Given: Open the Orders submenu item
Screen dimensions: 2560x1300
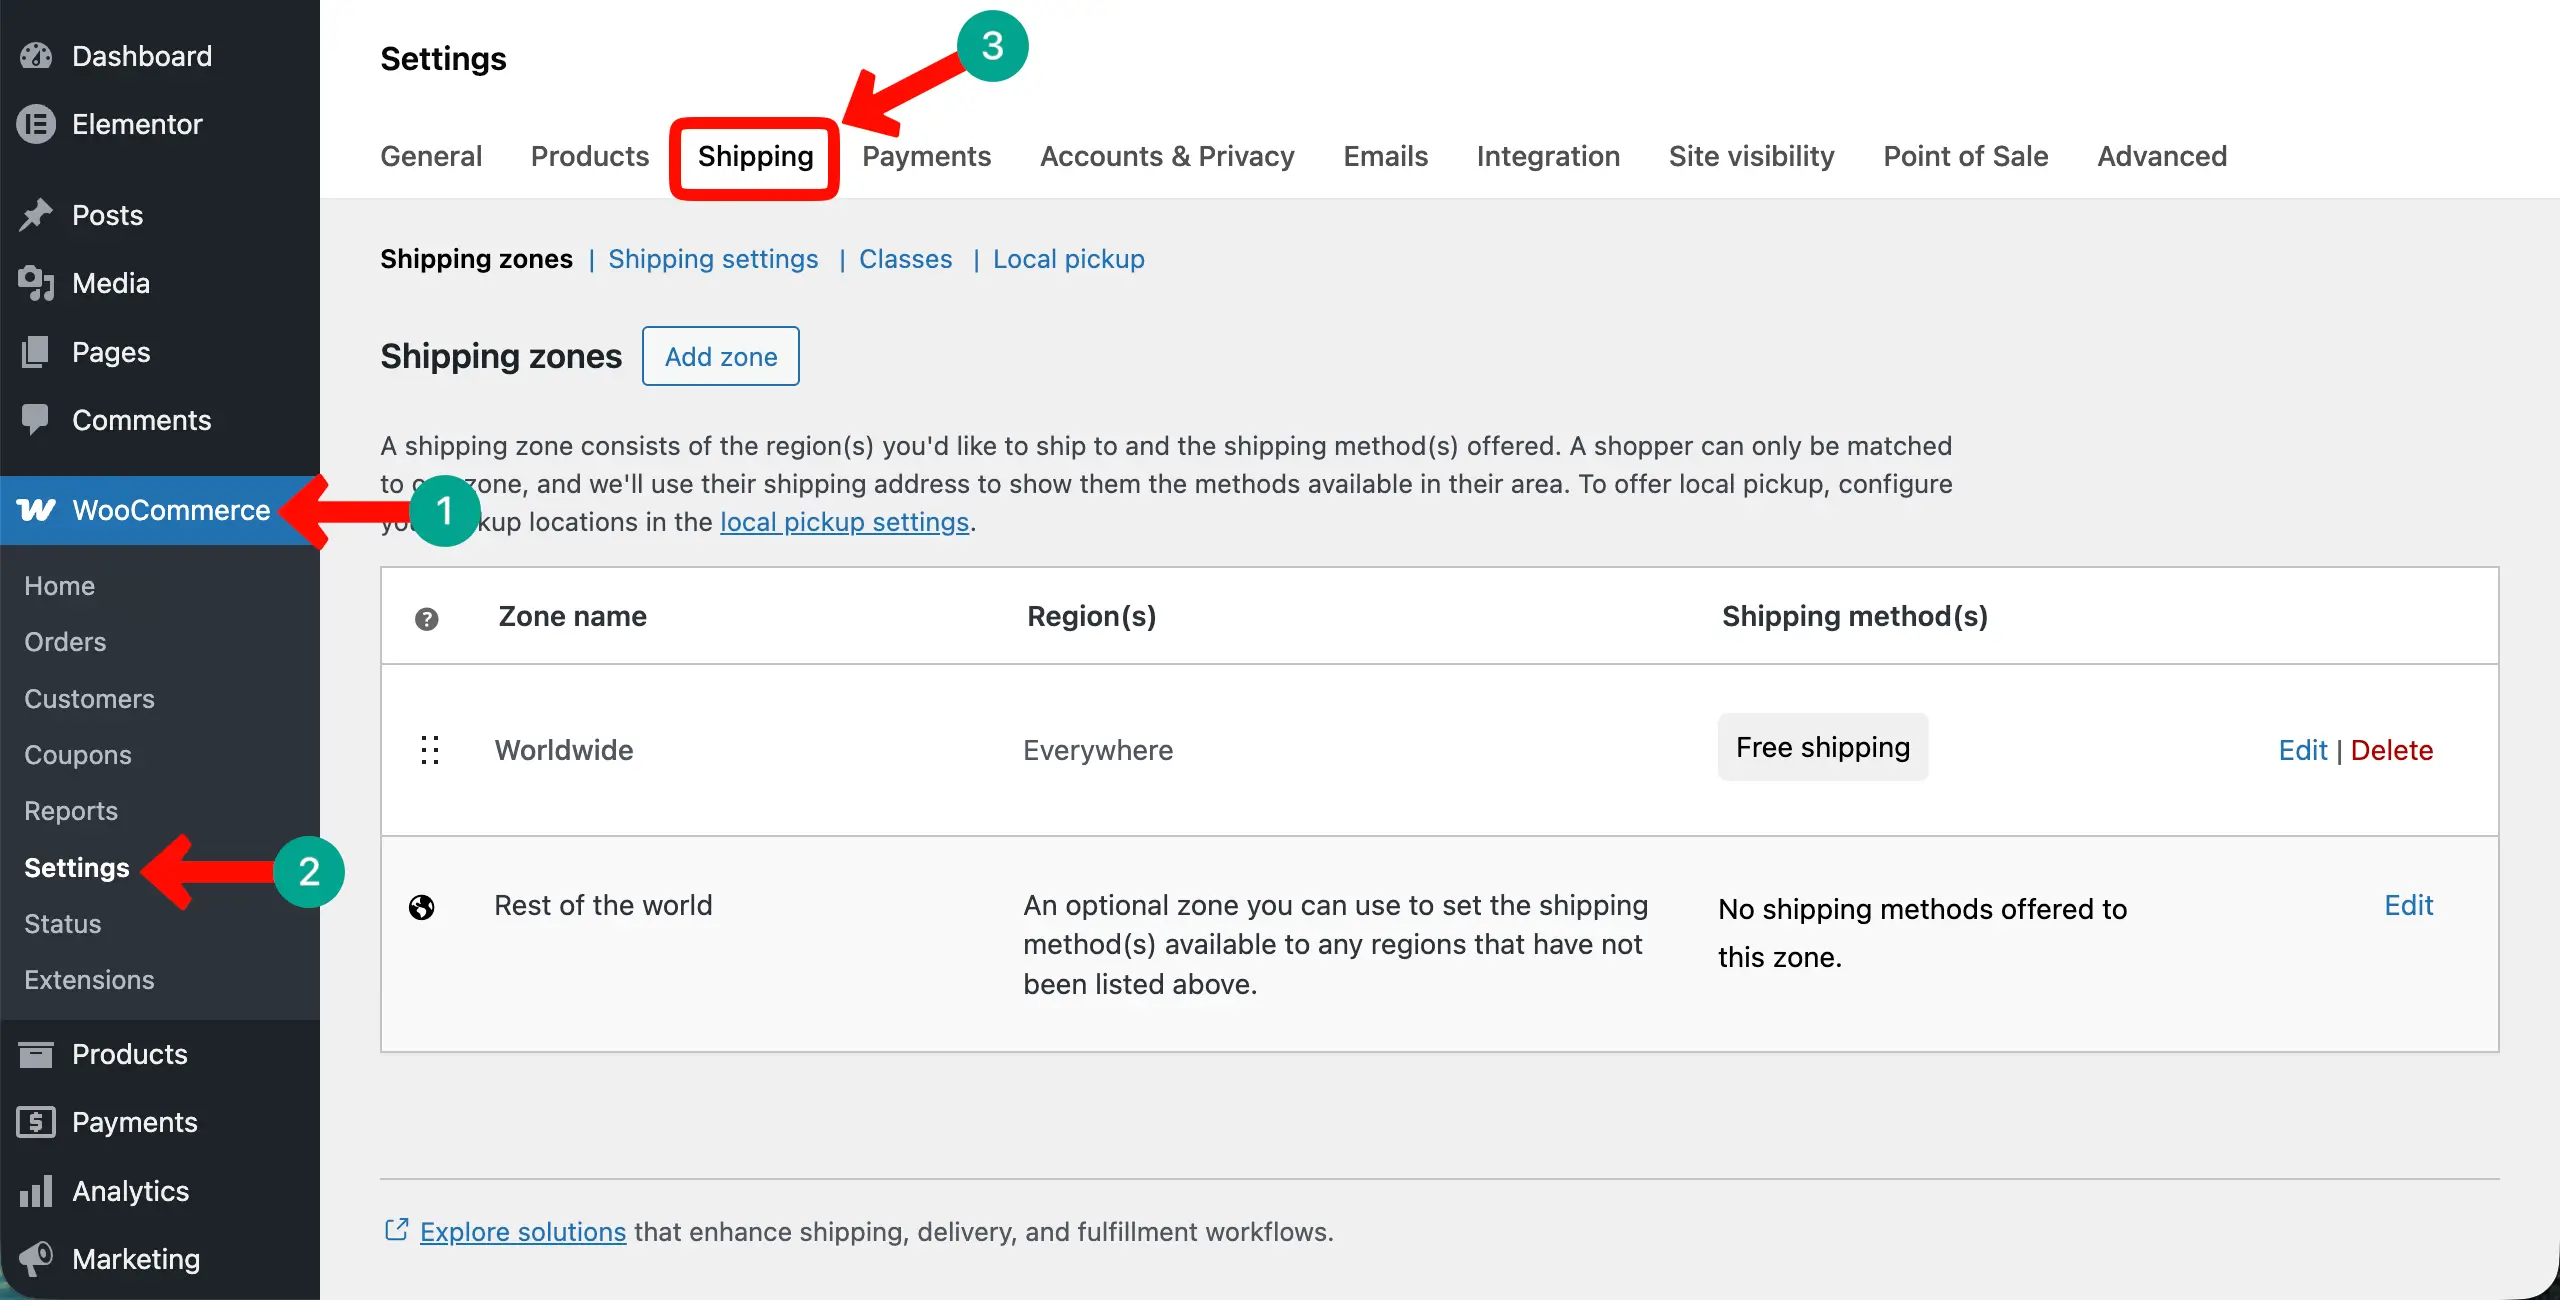Looking at the screenshot, I should (x=65, y=642).
